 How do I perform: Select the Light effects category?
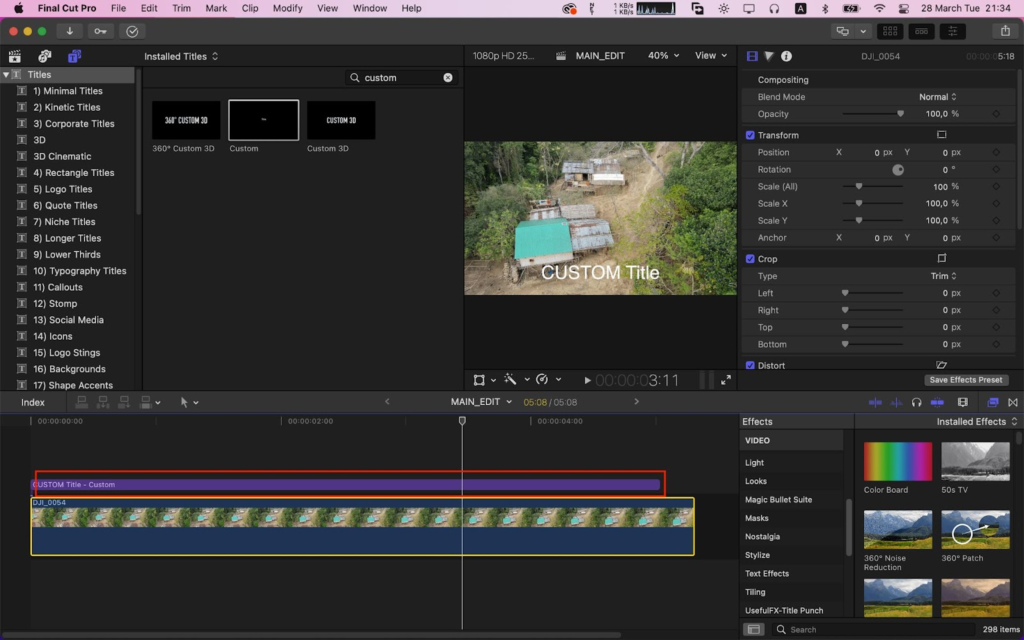coord(754,462)
